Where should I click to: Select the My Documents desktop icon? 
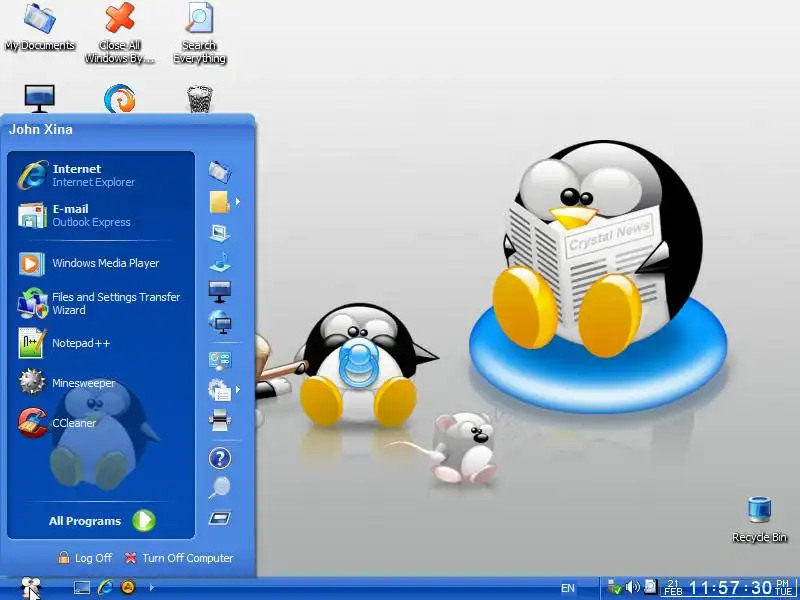(x=40, y=27)
